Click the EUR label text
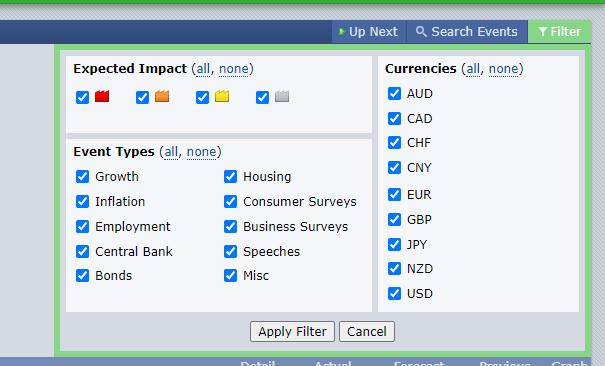The width and height of the screenshot is (605, 366). click(419, 194)
